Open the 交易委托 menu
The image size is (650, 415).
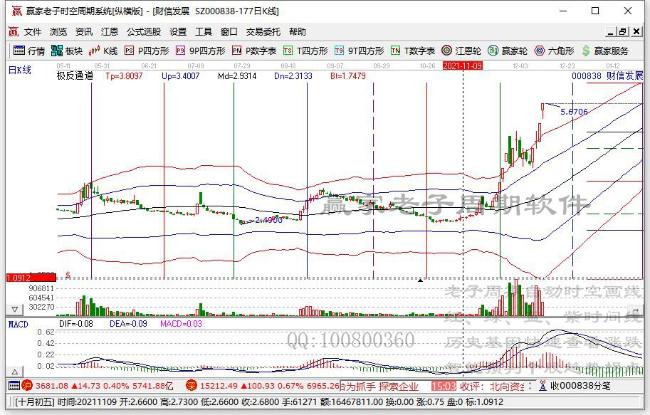pos(263,32)
